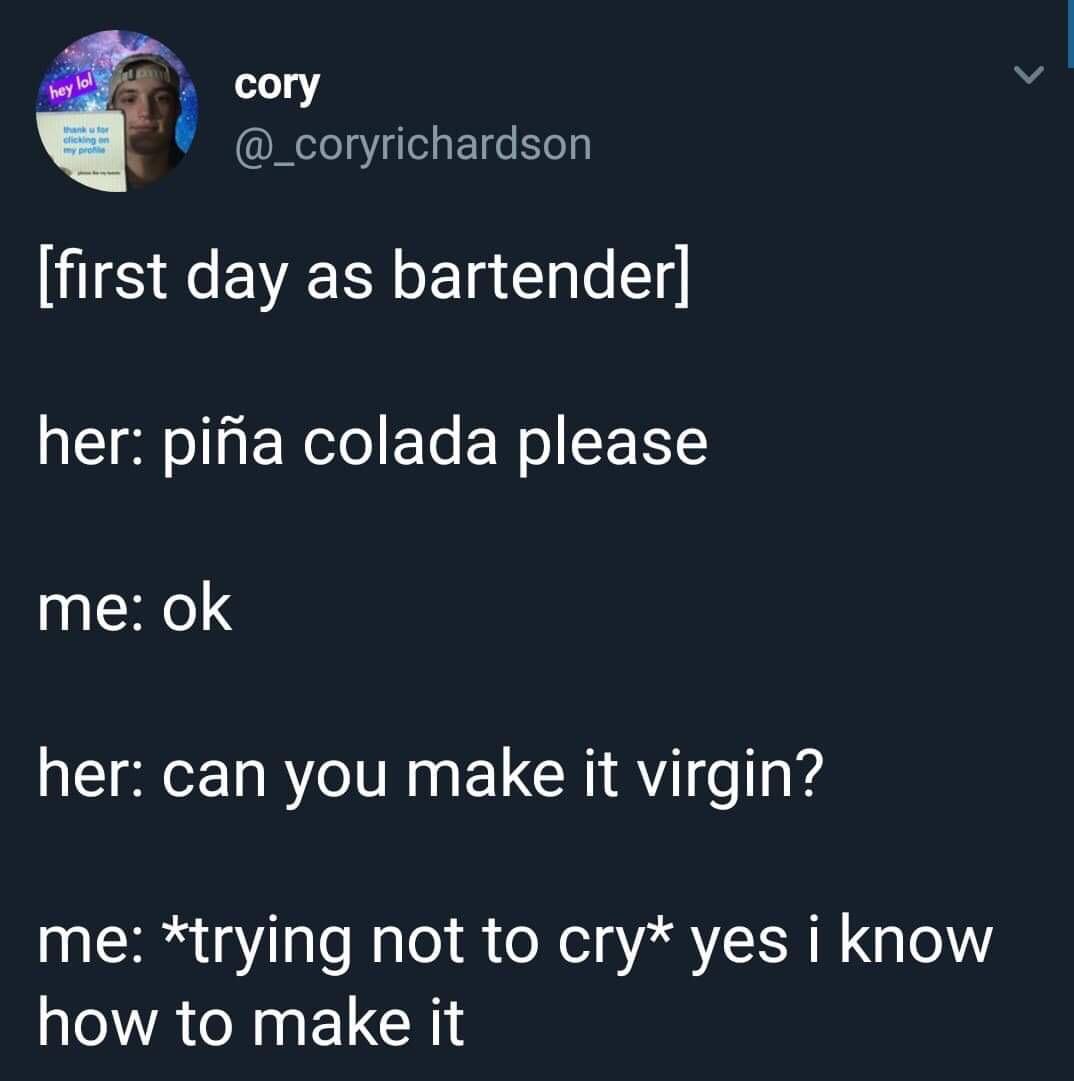Click the "me: ok" line
This screenshot has width=1074, height=1081.
(135, 609)
